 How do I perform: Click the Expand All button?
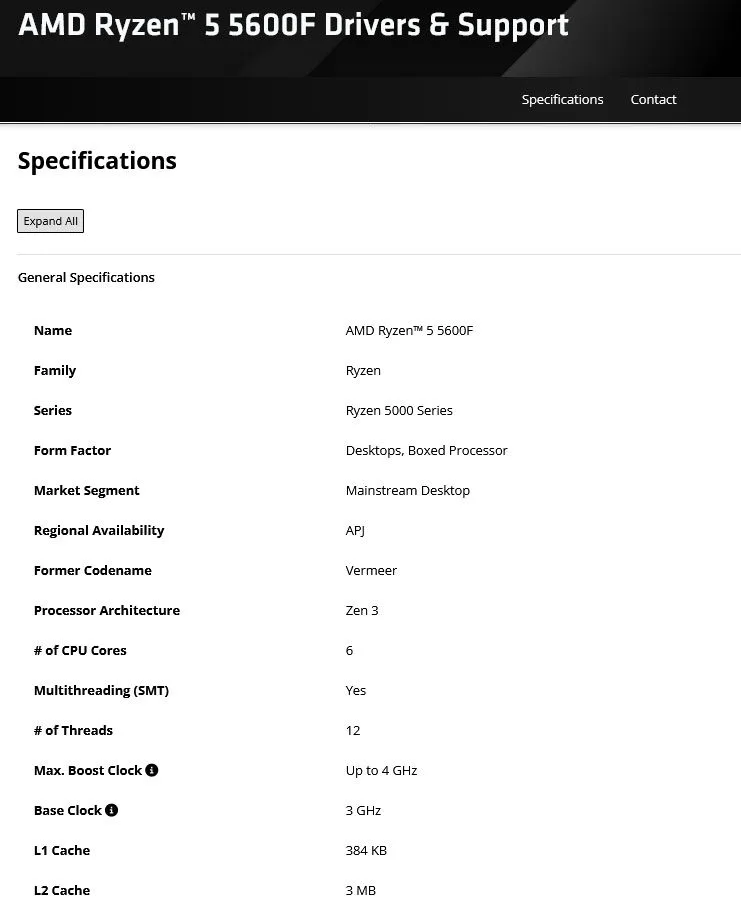(x=50, y=221)
